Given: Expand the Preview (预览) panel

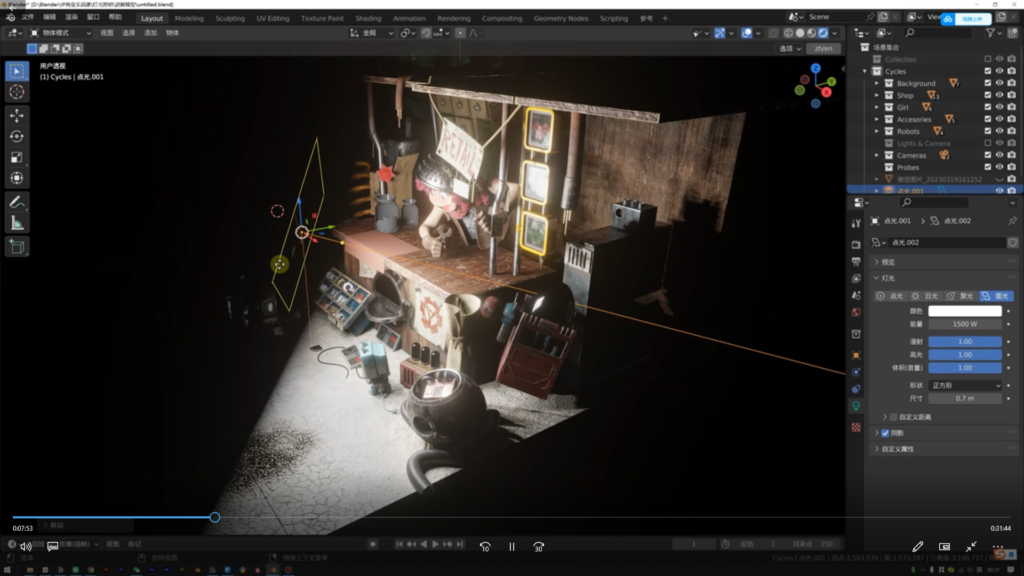Looking at the screenshot, I should tap(877, 262).
